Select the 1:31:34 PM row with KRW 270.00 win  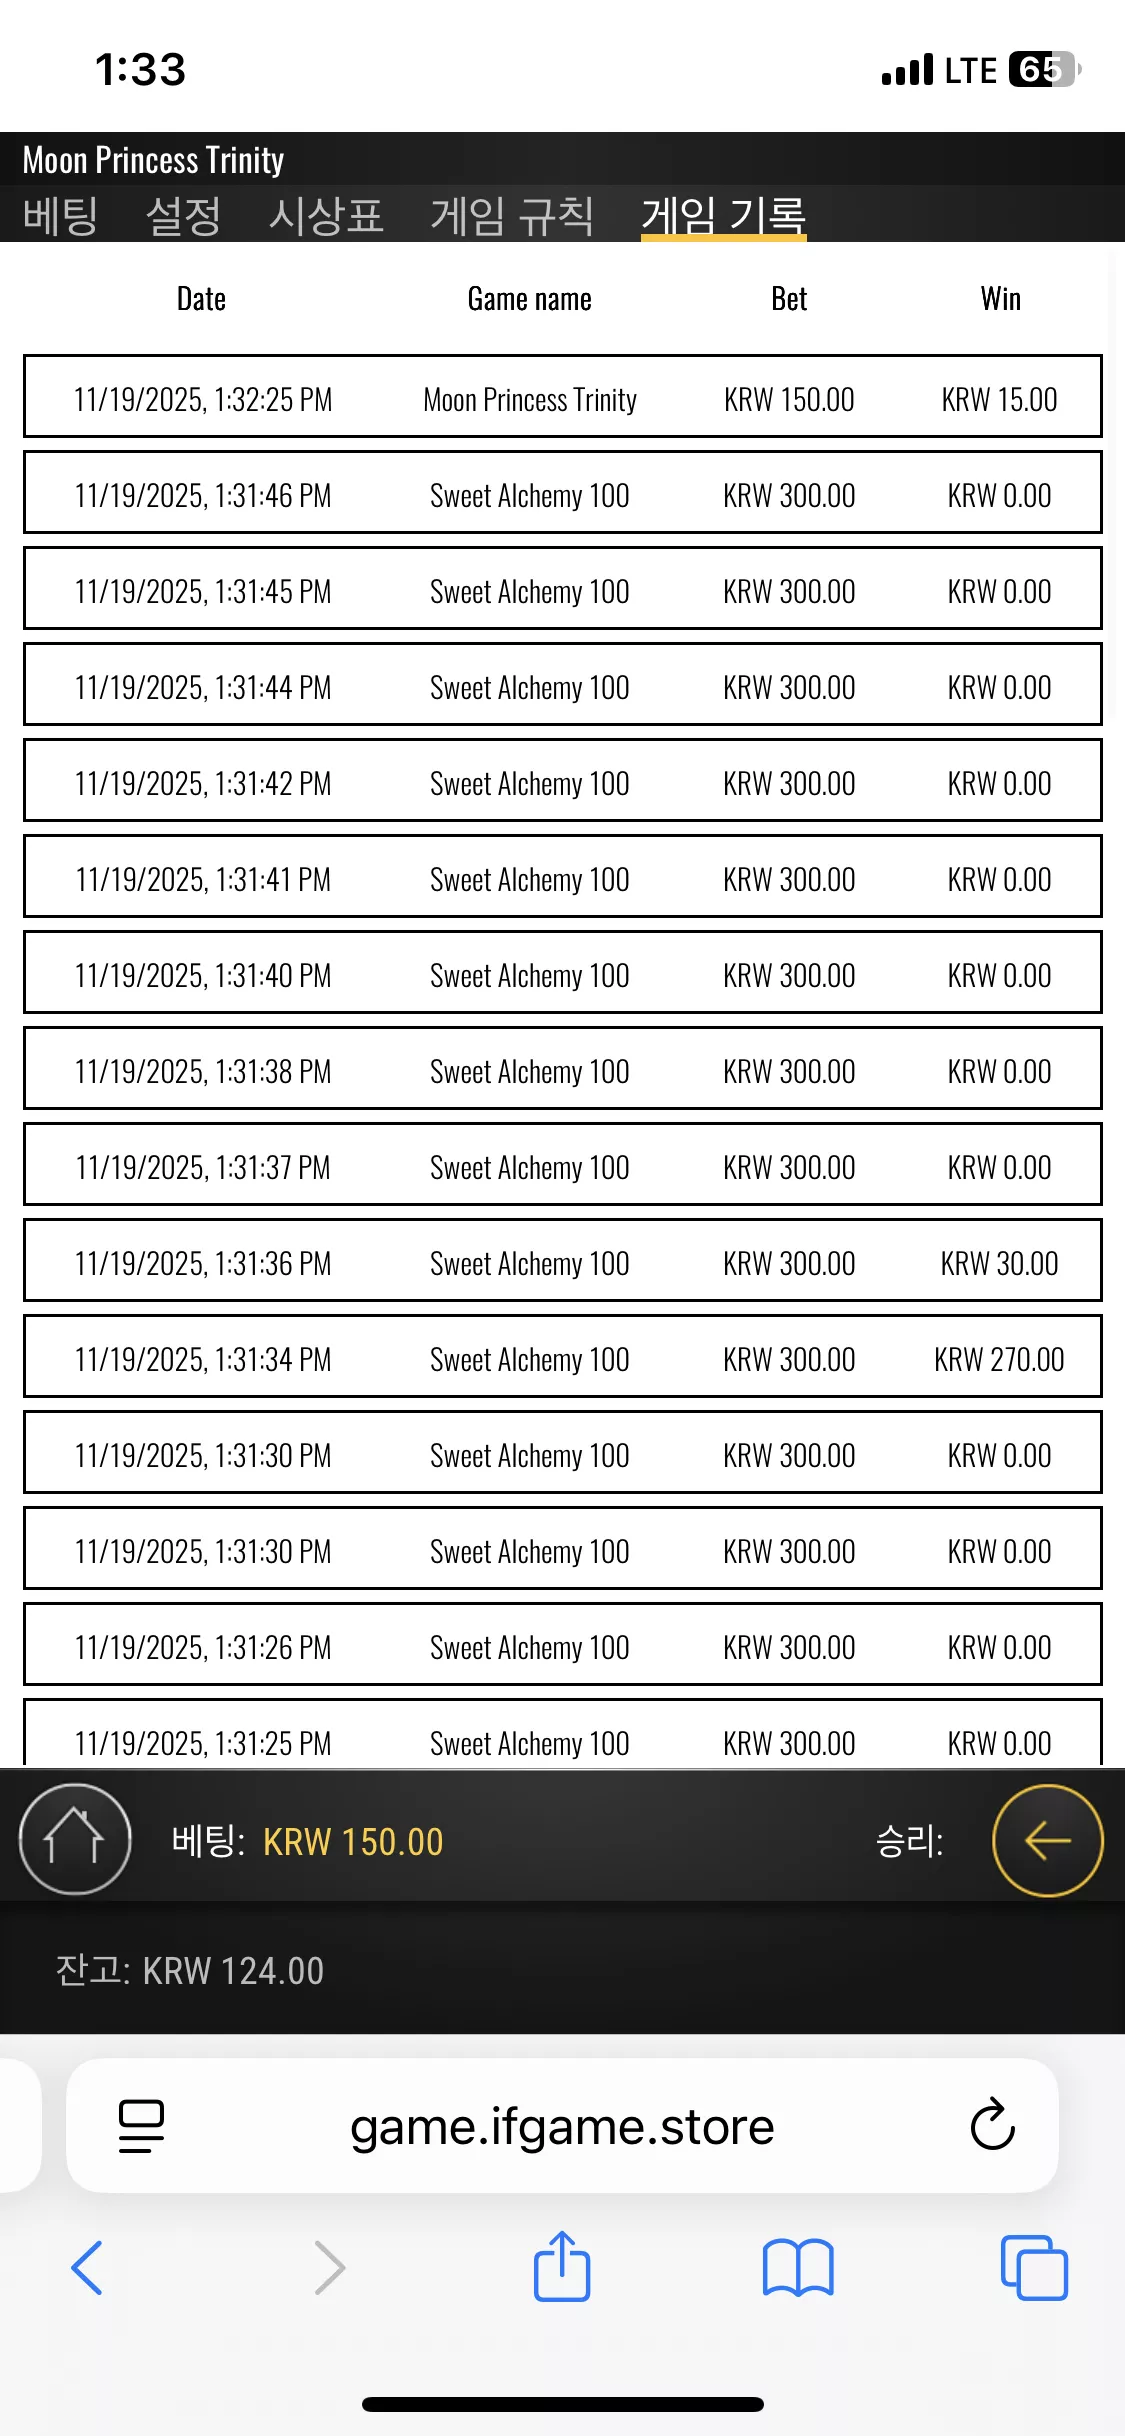[562, 1356]
